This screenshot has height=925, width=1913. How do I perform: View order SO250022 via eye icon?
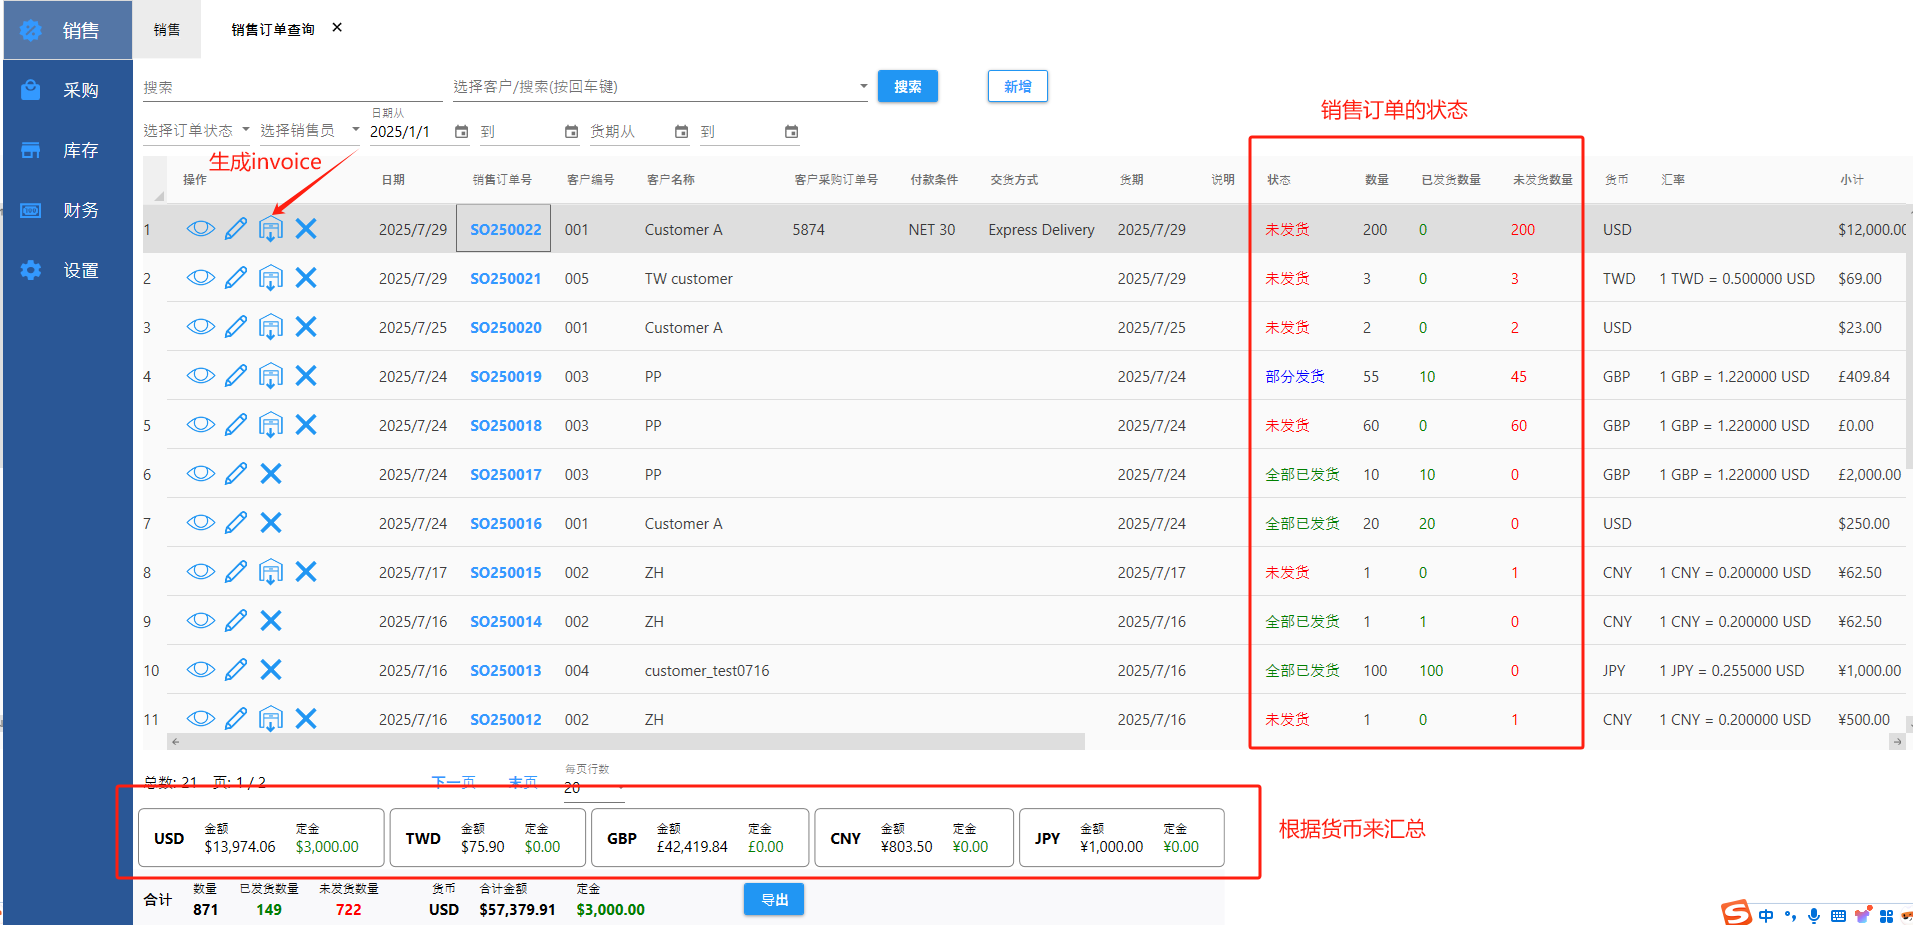click(x=200, y=229)
